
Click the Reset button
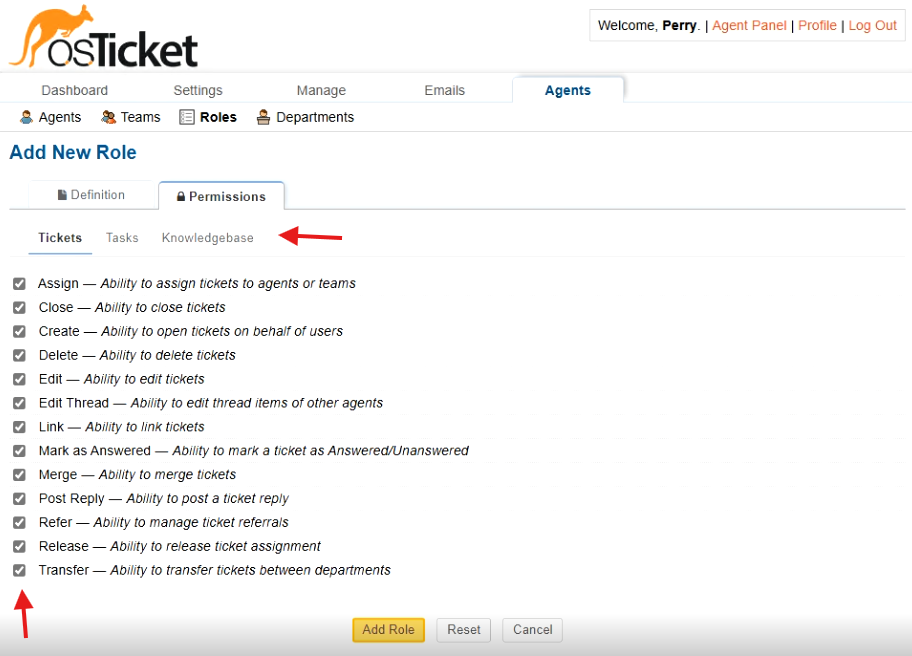[464, 630]
